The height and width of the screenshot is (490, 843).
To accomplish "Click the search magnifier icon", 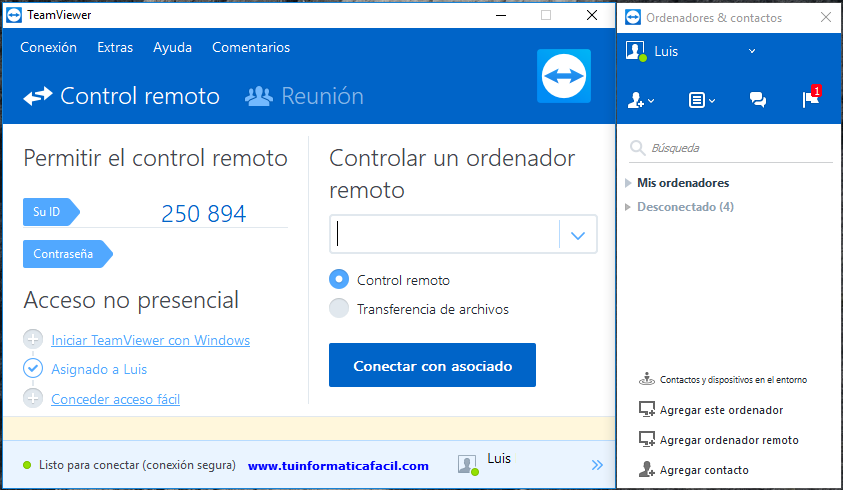I will click(638, 148).
